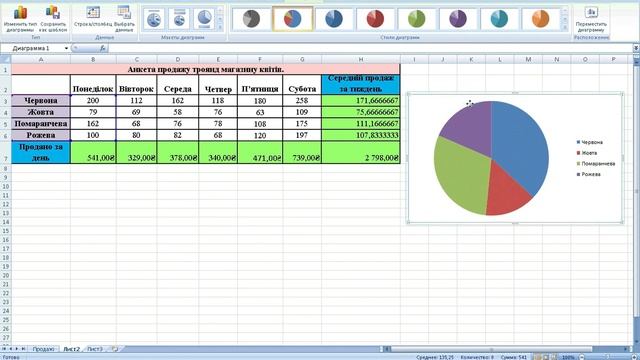Click the Помаранчева legend entry
The height and width of the screenshot is (360, 640).
[x=596, y=164]
